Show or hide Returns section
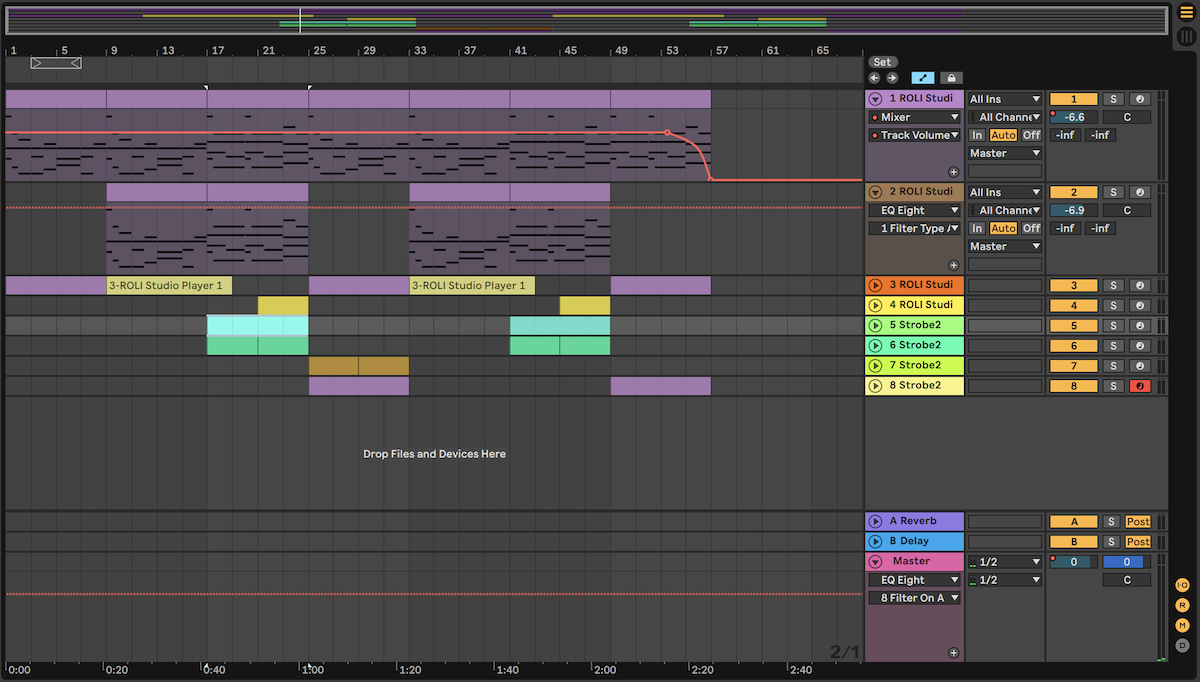The image size is (1200, 682). click(1182, 605)
